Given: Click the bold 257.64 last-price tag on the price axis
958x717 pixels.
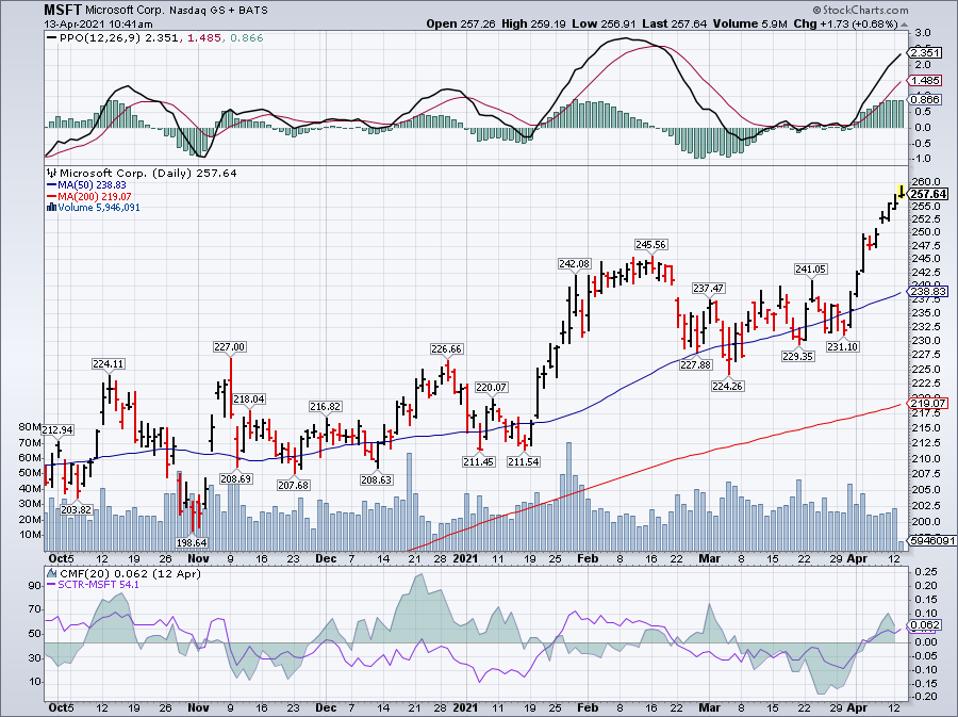Looking at the screenshot, I should [929, 194].
